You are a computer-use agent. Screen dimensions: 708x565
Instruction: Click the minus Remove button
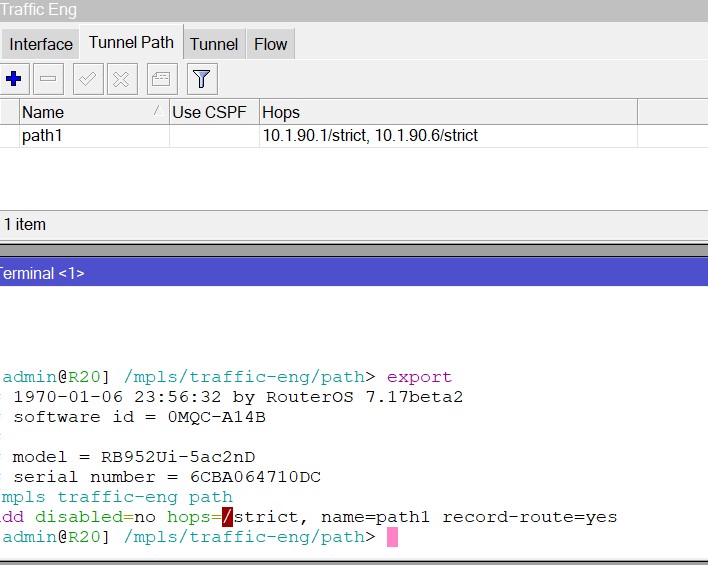coord(48,79)
